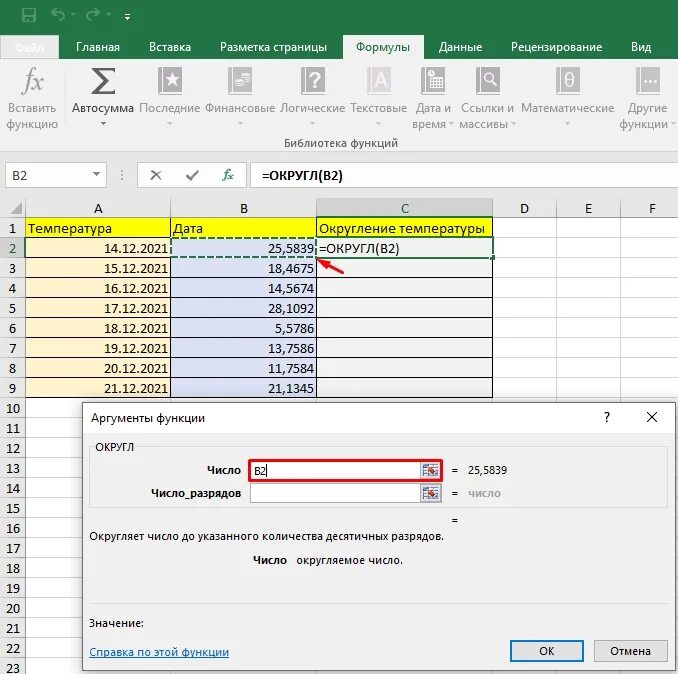Select the Формулы tab
678x674 pixels.
383,47
